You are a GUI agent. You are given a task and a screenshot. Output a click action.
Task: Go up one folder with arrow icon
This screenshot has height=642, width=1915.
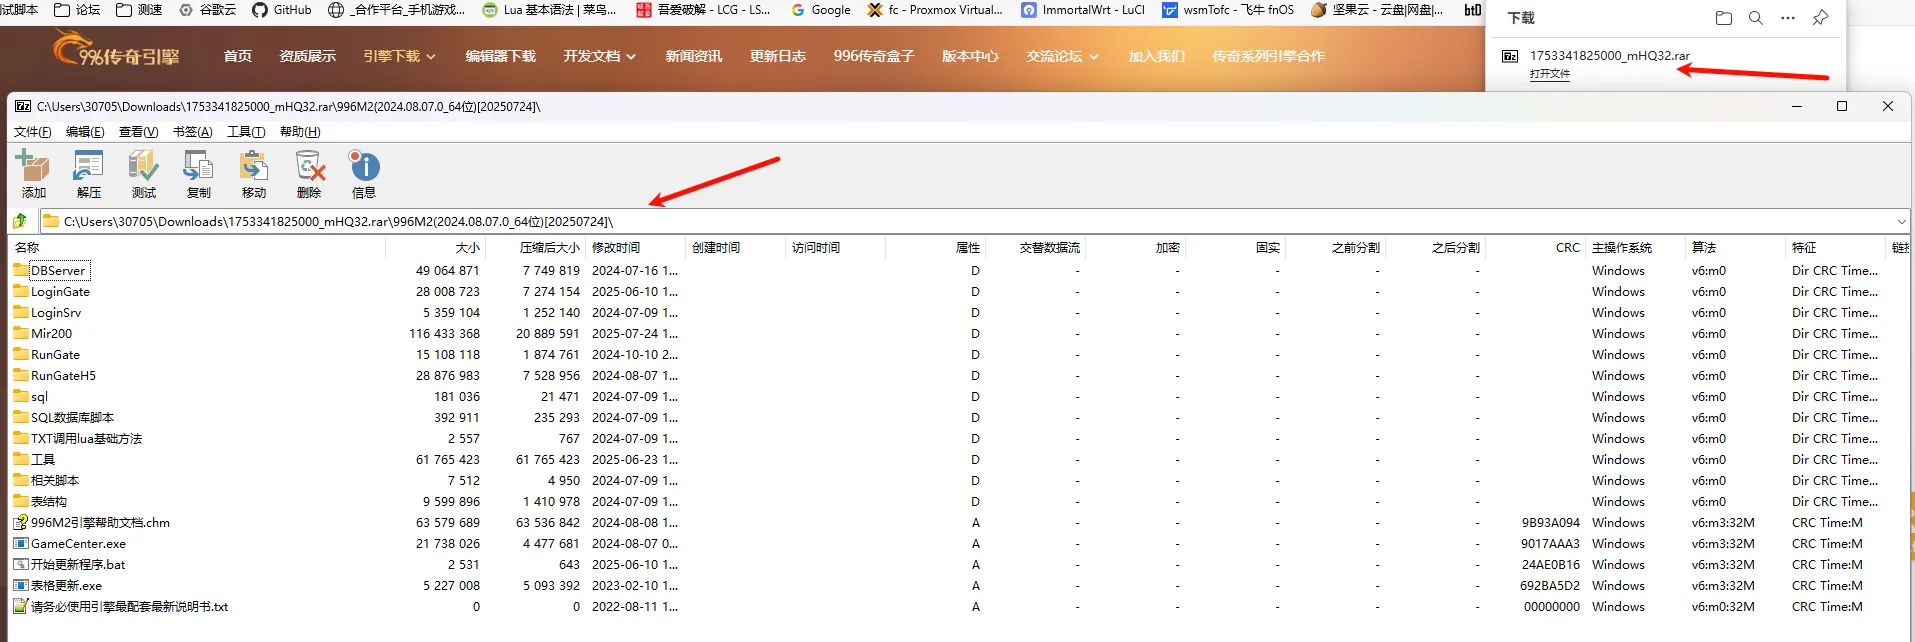(20, 221)
